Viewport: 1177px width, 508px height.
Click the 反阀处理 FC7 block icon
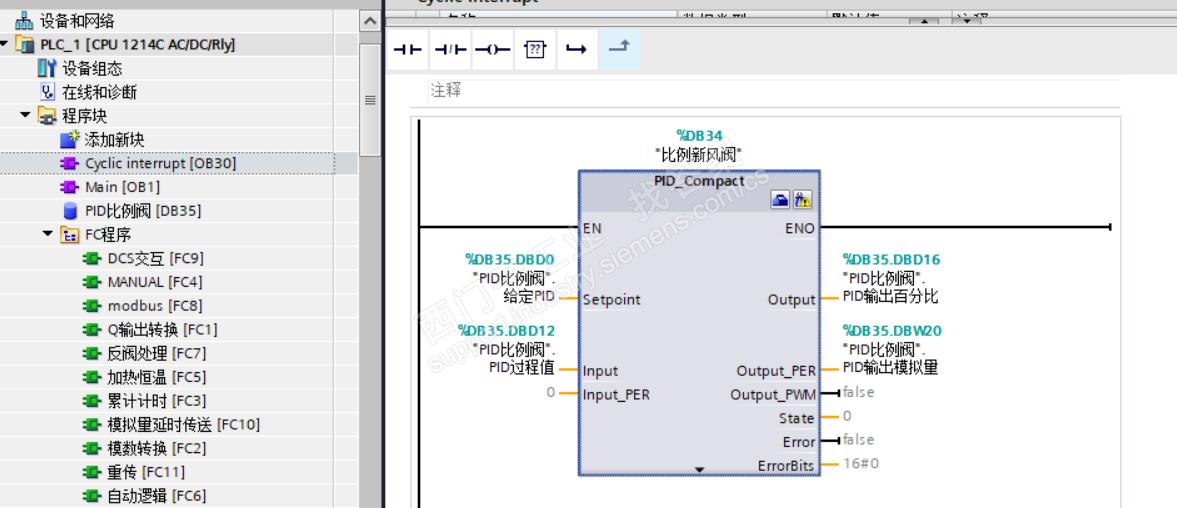(x=92, y=353)
